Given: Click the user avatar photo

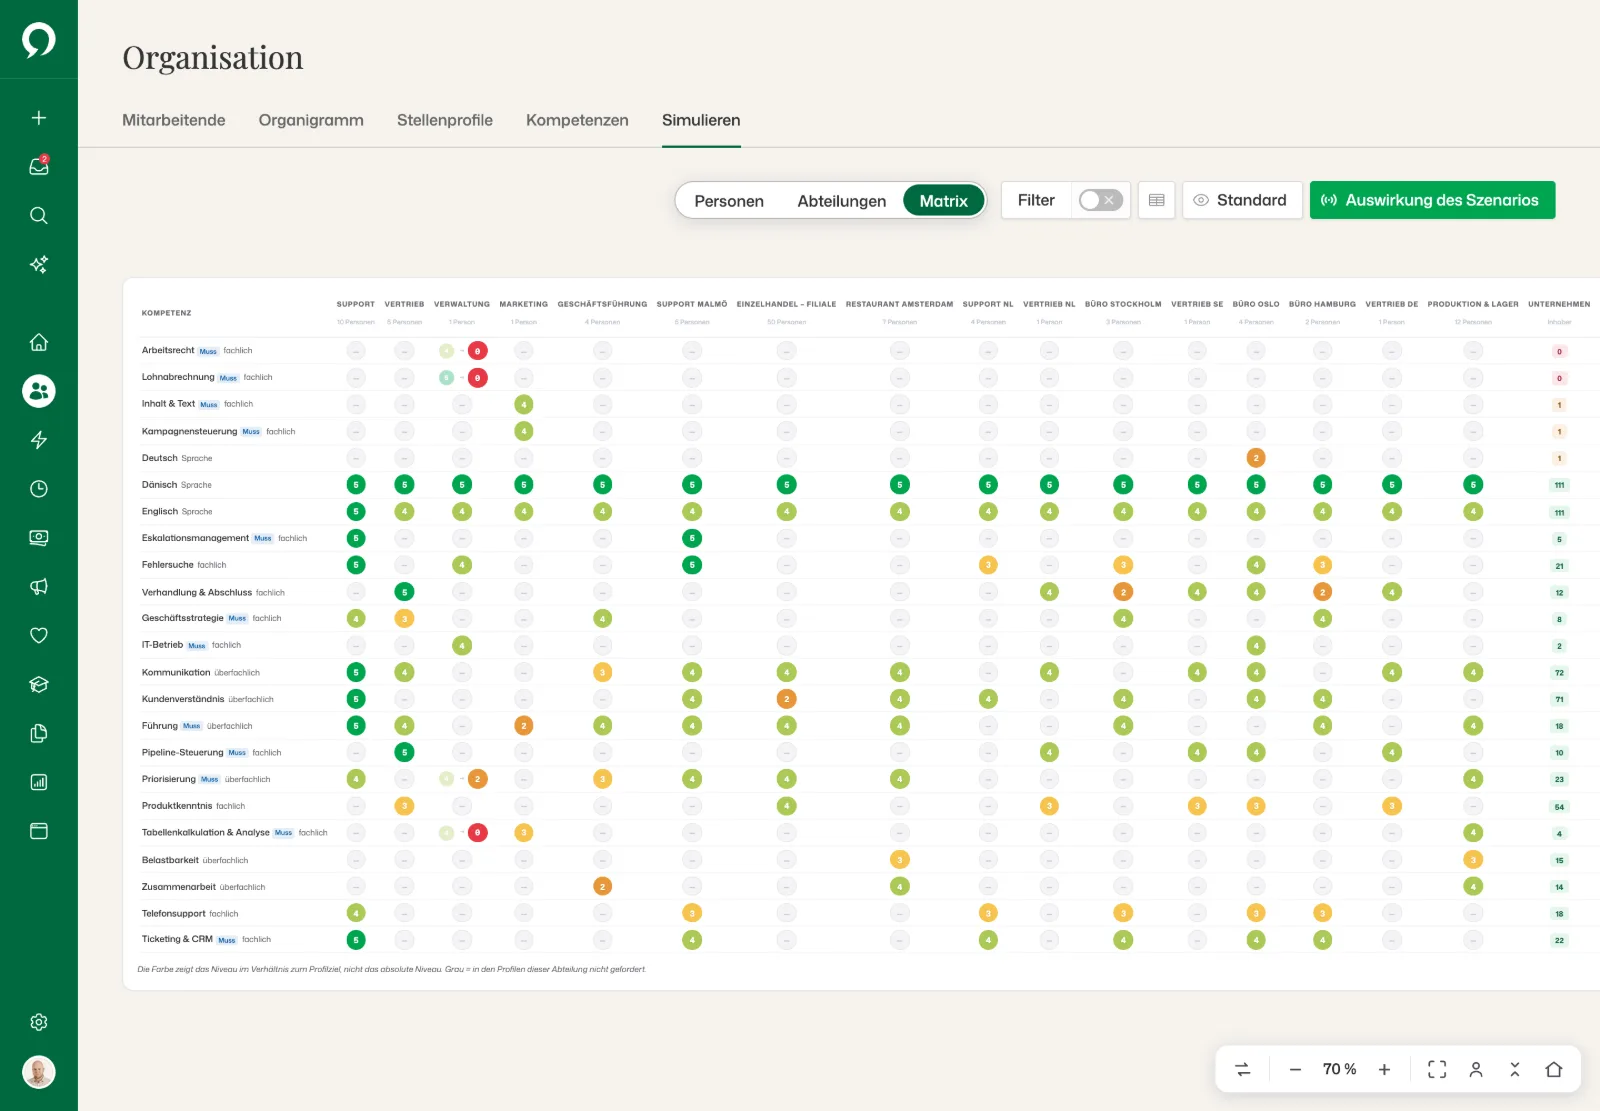Looking at the screenshot, I should click(x=39, y=1072).
